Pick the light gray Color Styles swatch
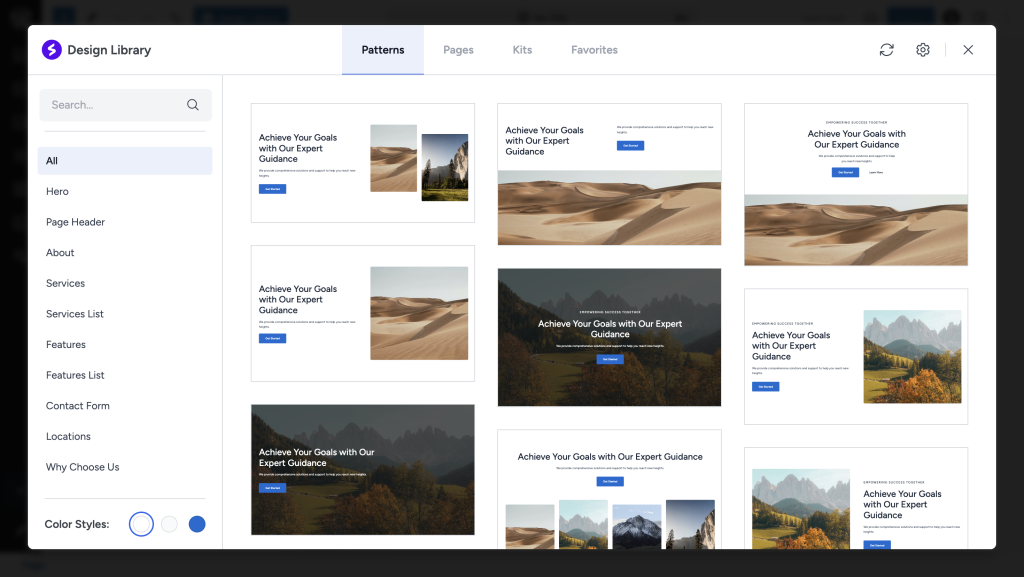Viewport: 1024px width, 577px height. pyautogui.click(x=169, y=523)
